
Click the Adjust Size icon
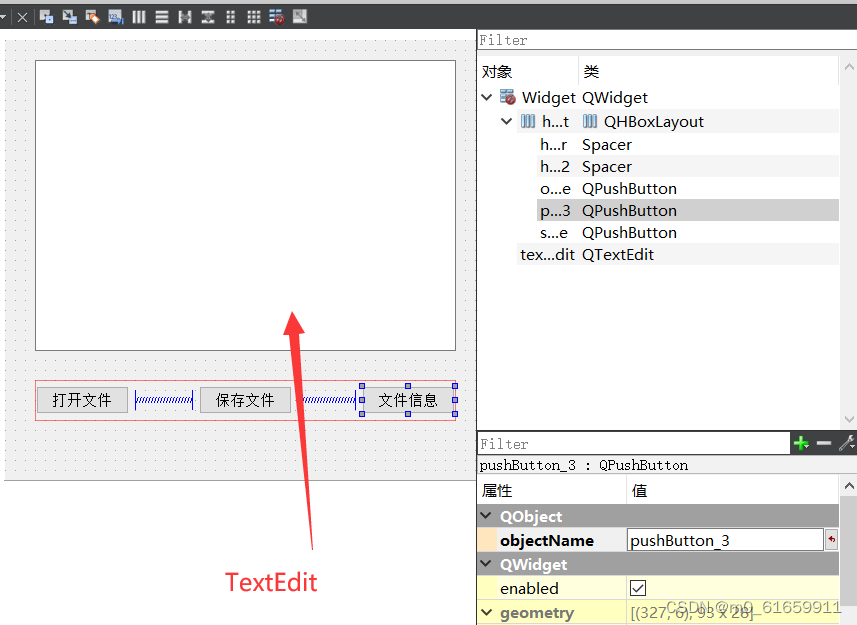pyautogui.click(x=298, y=16)
